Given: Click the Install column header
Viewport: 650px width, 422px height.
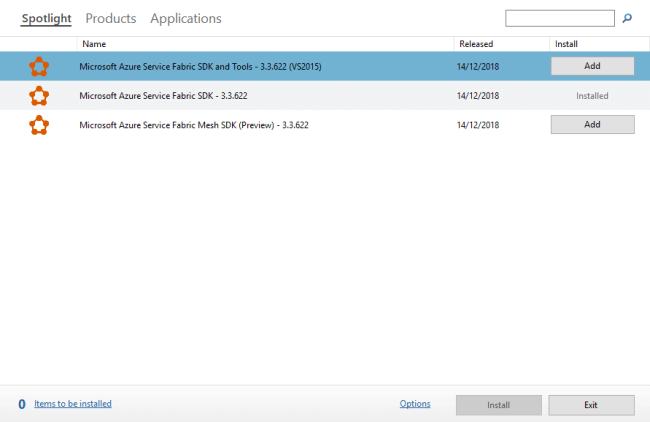Looking at the screenshot, I should pos(599,44).
